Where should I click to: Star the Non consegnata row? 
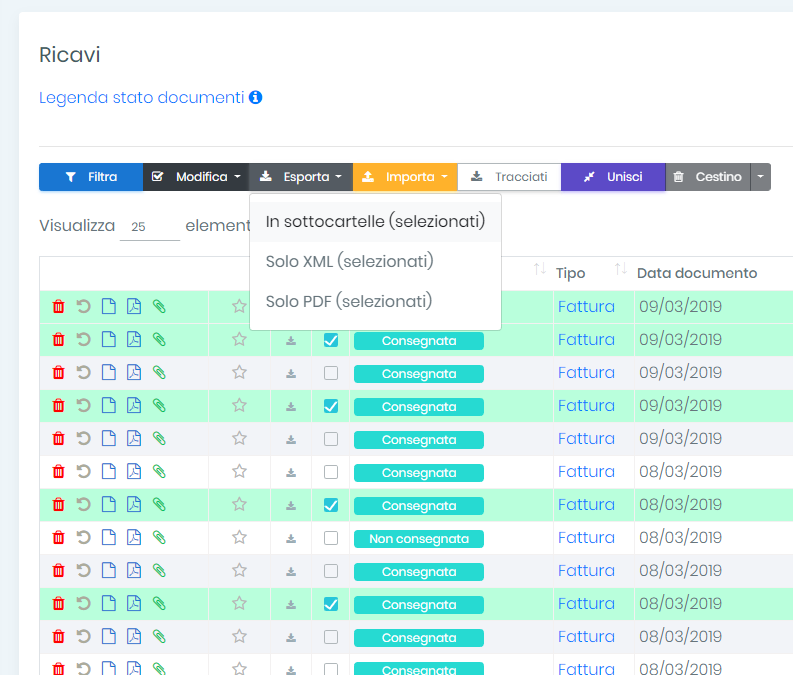click(239, 537)
